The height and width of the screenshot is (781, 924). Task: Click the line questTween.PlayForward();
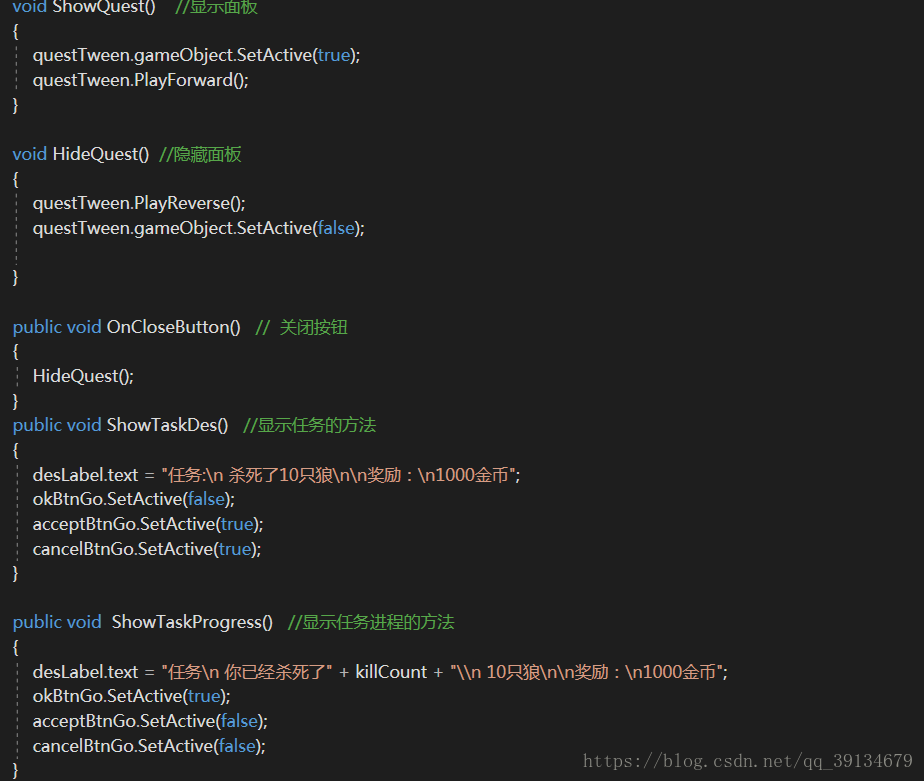[x=140, y=80]
